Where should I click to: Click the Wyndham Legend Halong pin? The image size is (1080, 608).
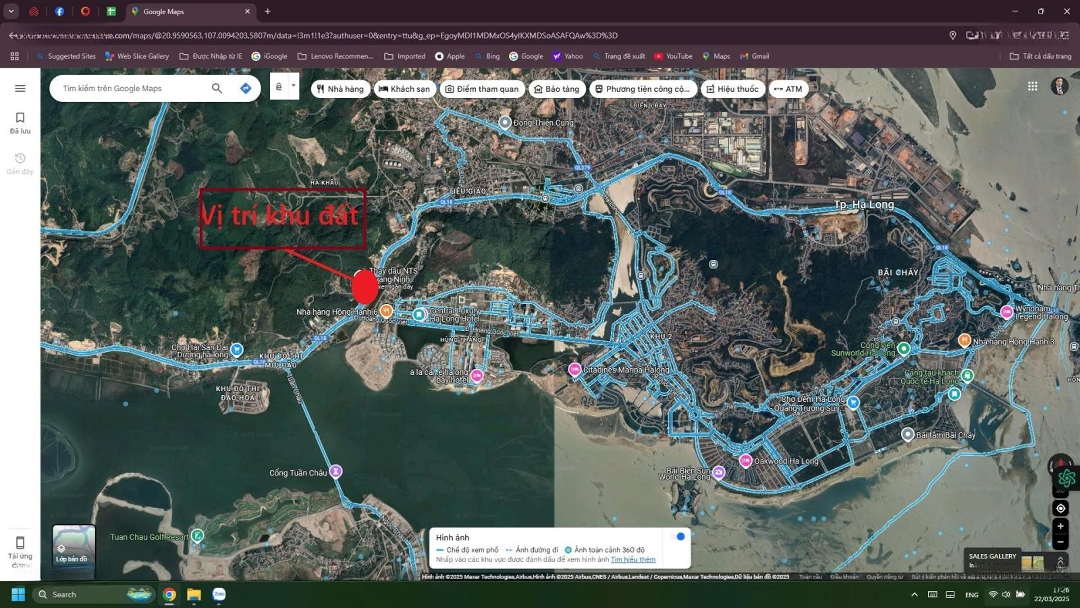(x=1006, y=312)
